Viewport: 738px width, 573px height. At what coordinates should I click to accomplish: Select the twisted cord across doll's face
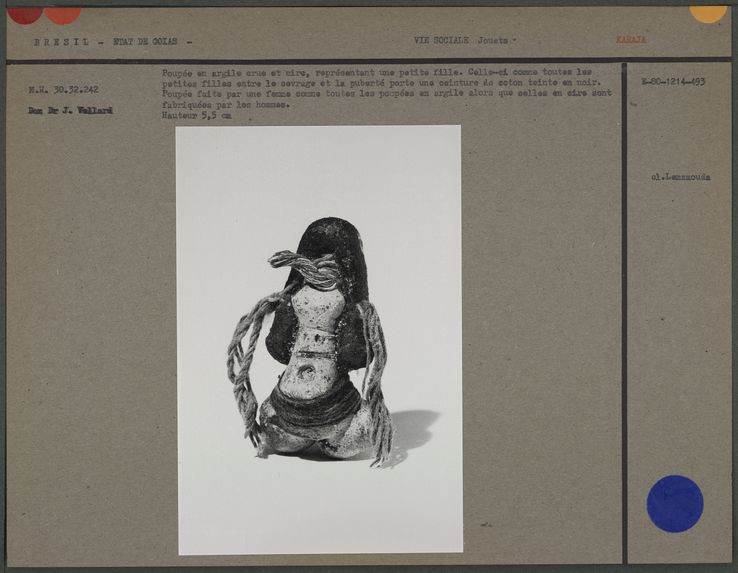tap(305, 267)
